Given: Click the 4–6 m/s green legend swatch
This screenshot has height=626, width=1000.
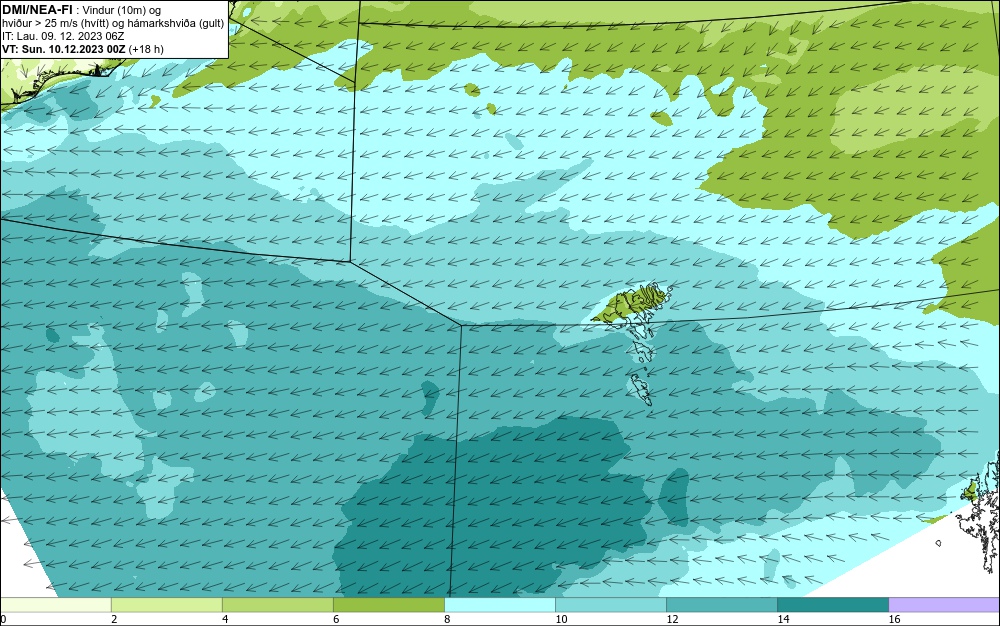Looking at the screenshot, I should [x=277, y=605].
